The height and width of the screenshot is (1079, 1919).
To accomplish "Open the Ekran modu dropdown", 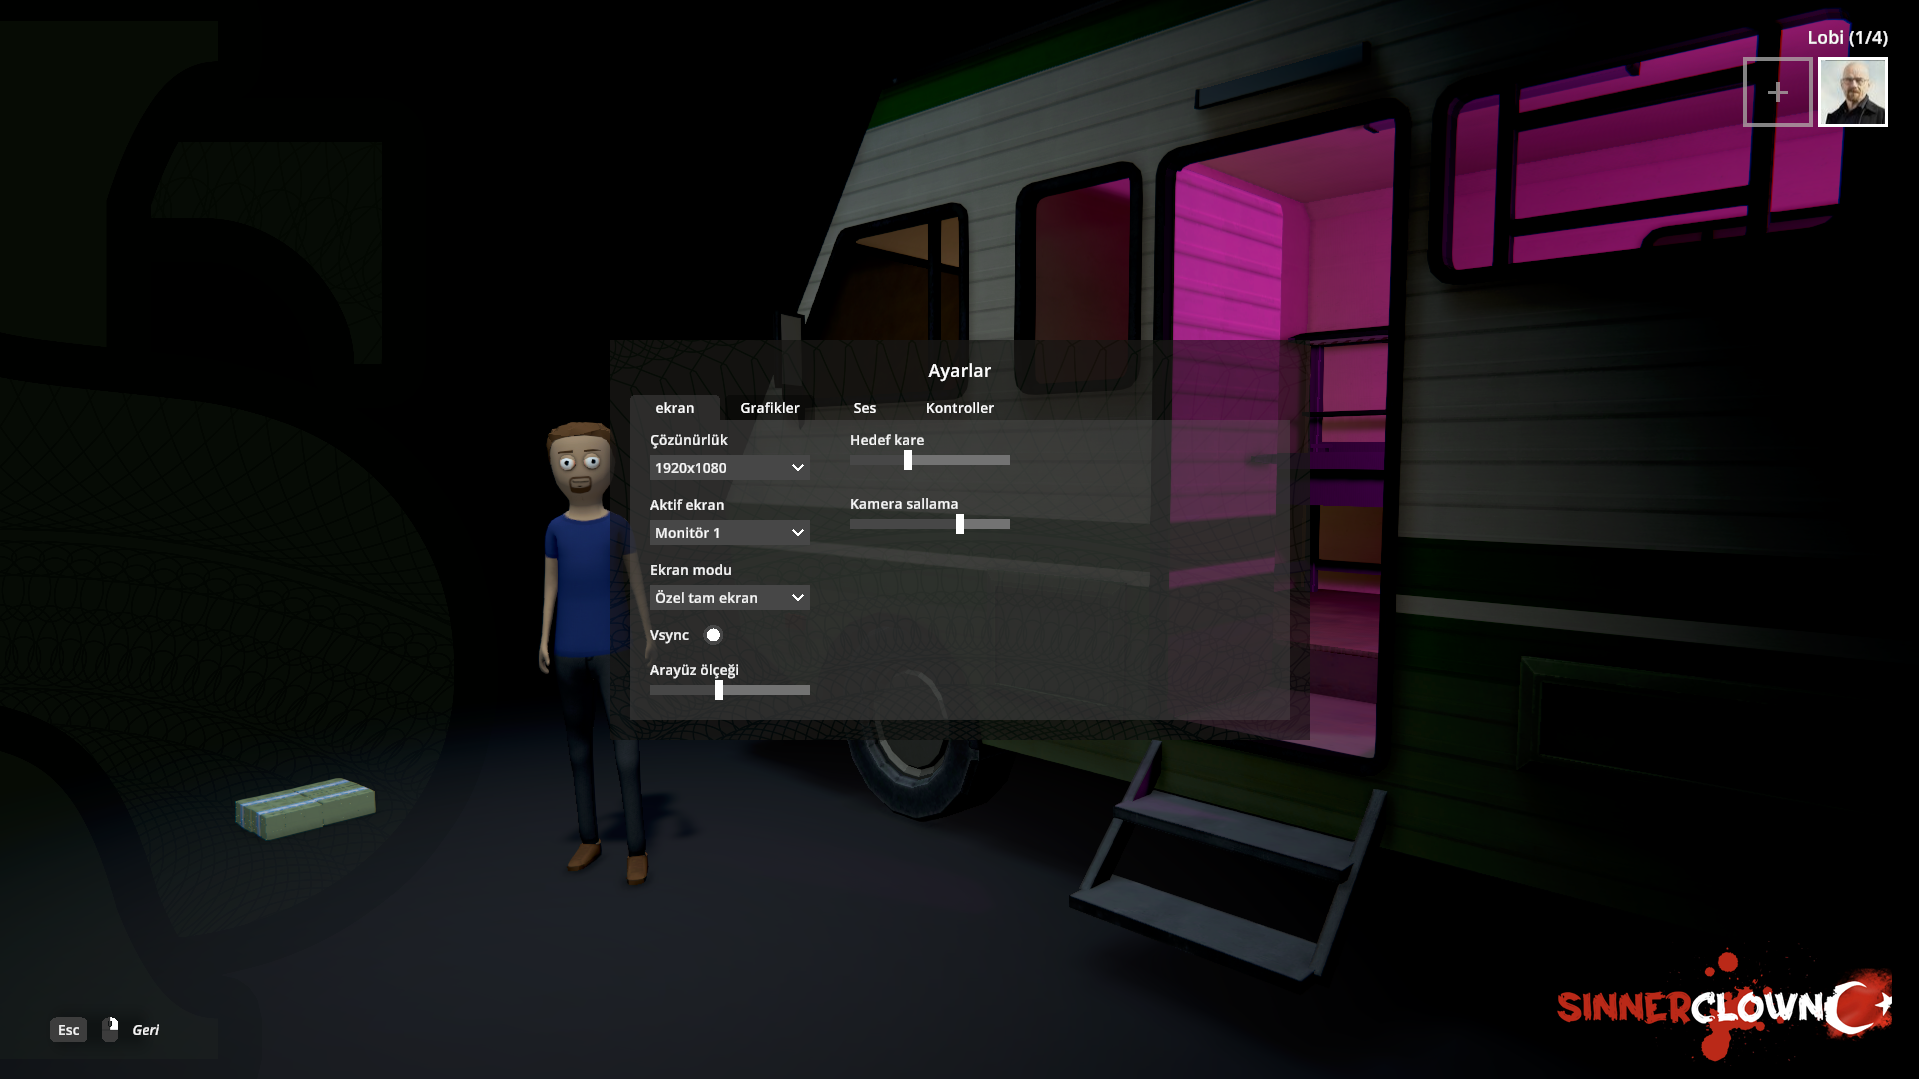I will click(729, 598).
